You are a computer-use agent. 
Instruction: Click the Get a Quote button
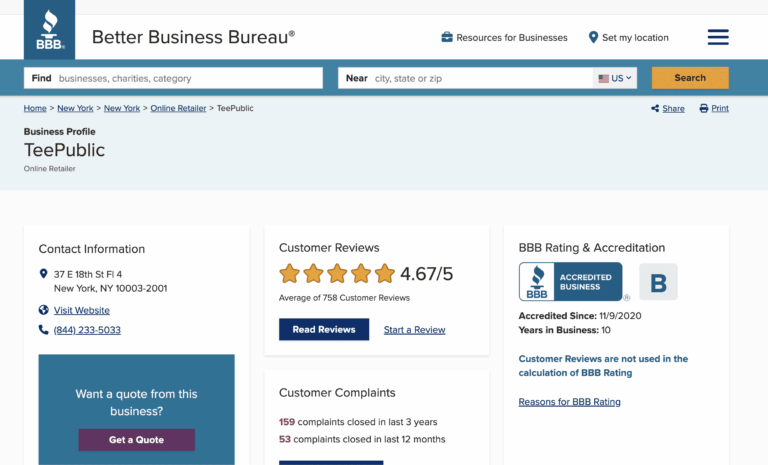point(137,440)
